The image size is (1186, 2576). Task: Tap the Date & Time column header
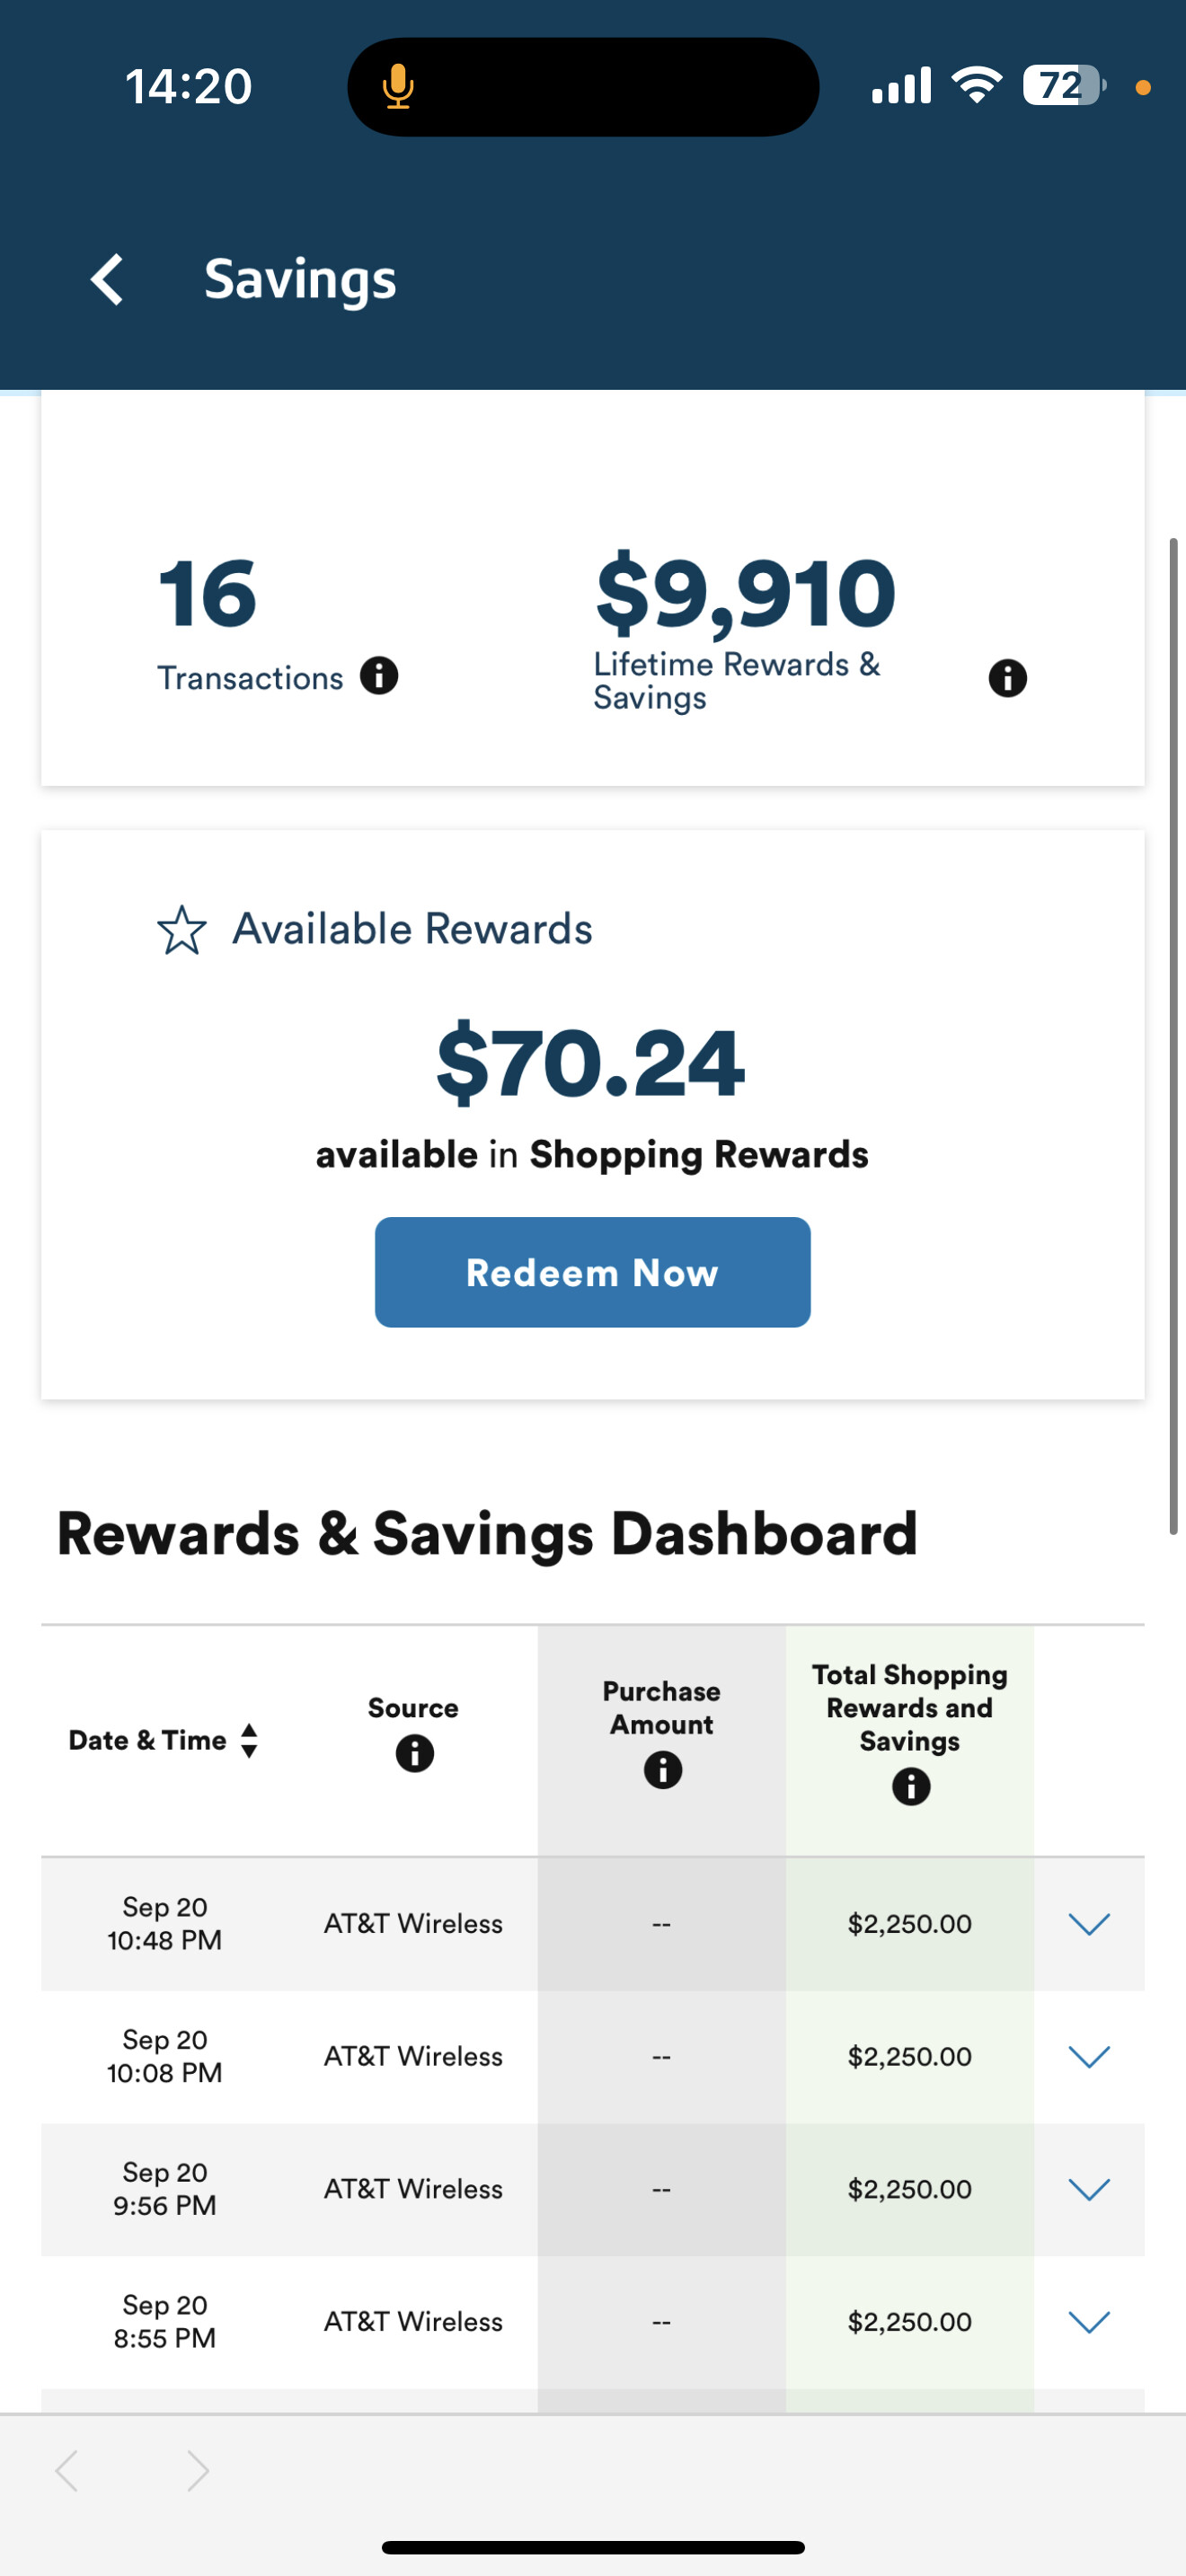[147, 1741]
